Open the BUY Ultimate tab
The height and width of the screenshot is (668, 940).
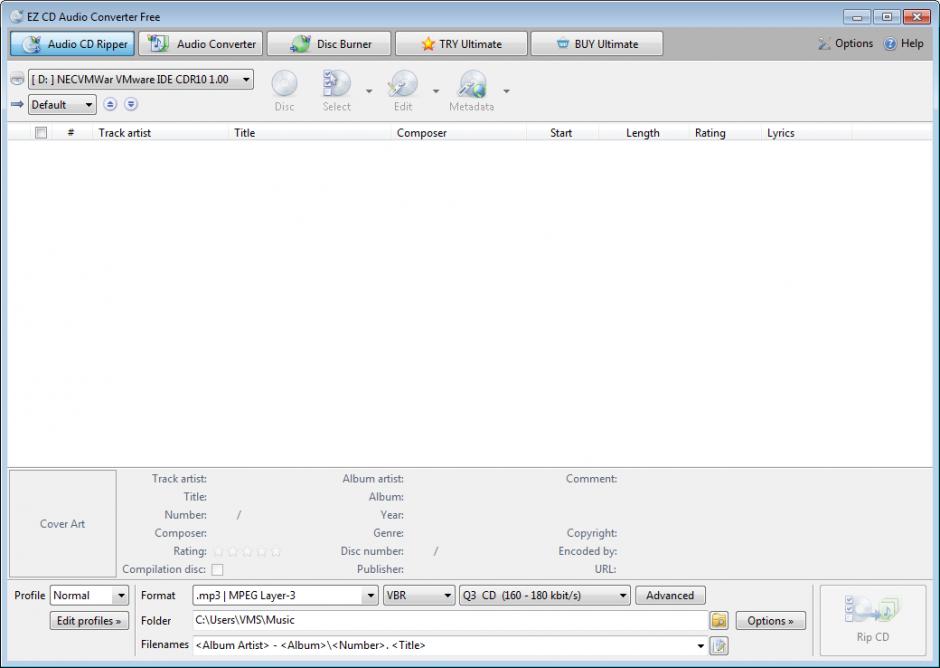[596, 44]
